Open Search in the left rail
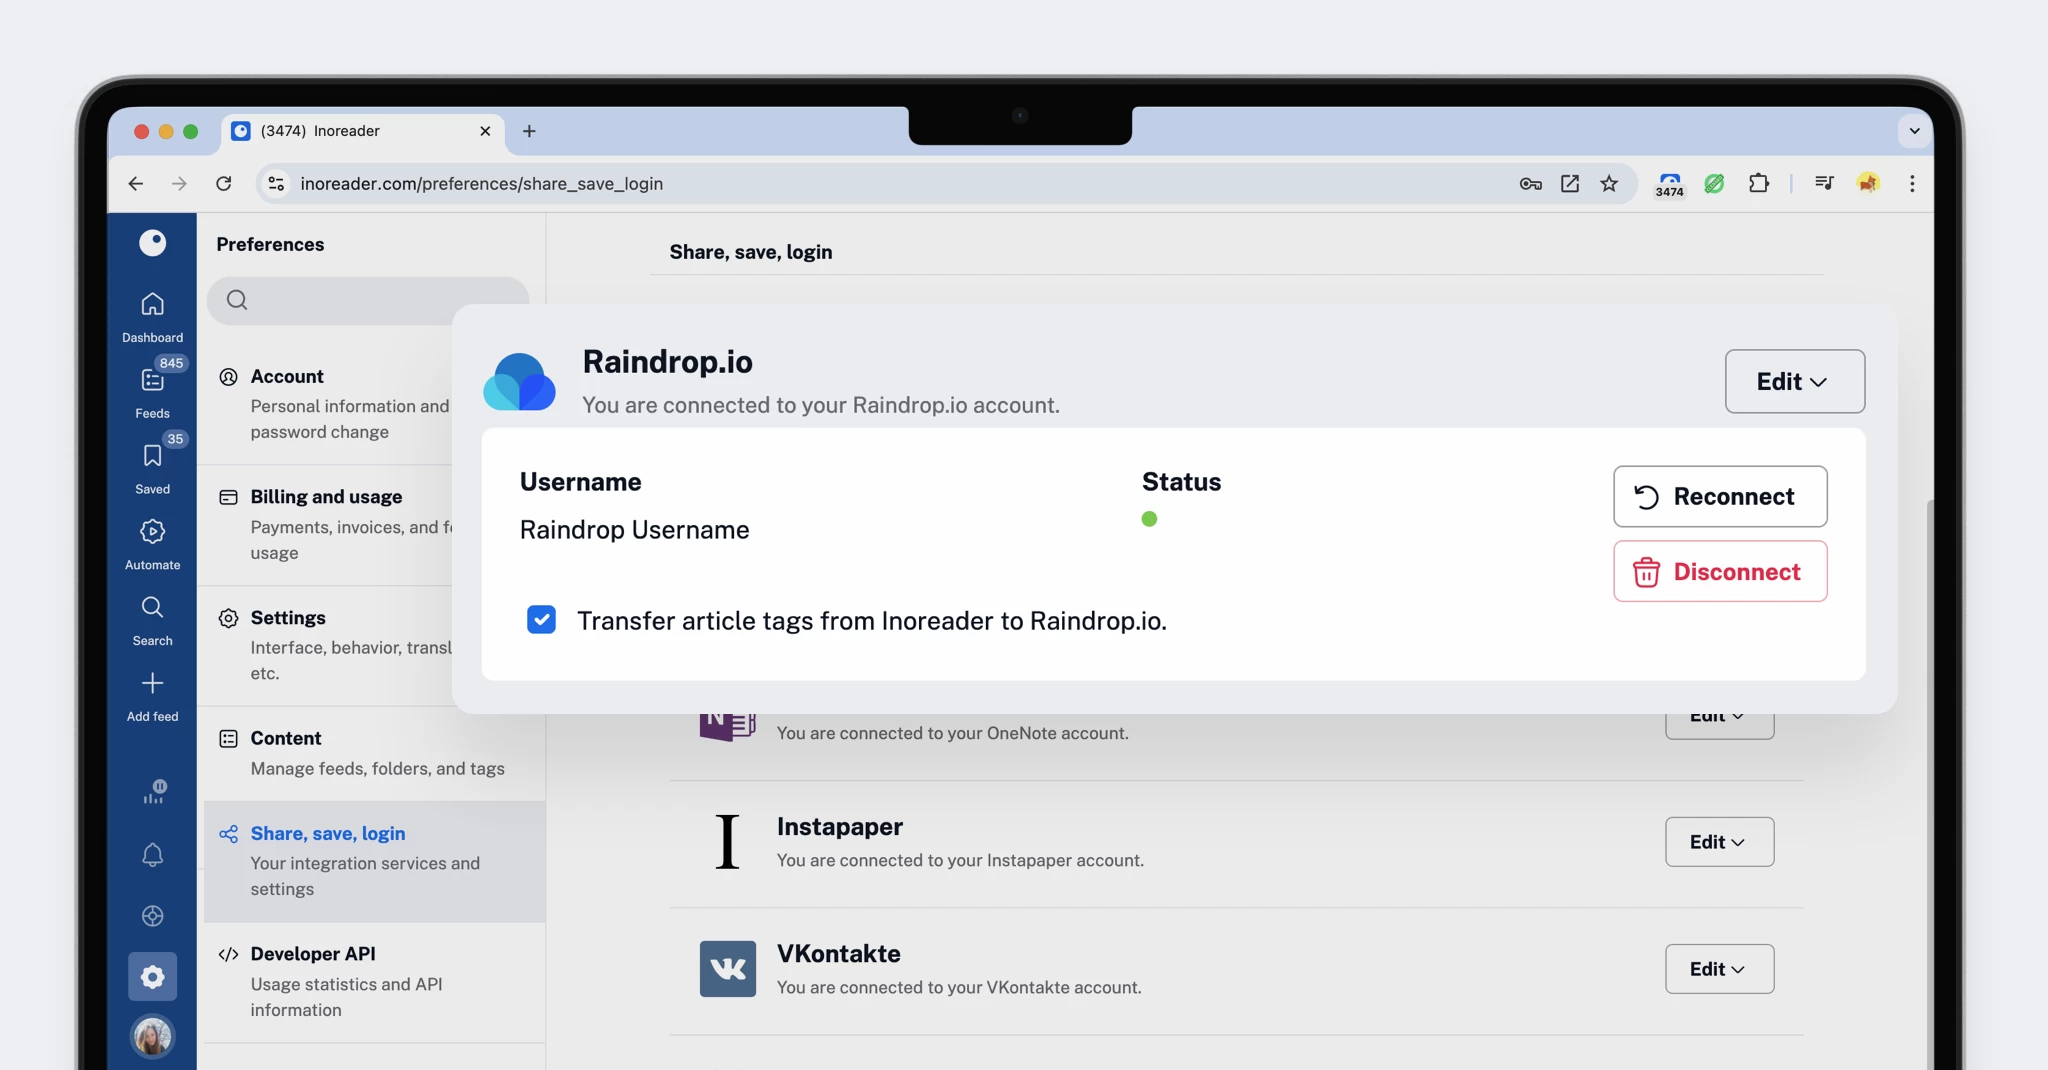This screenshot has width=2048, height=1070. click(152, 620)
